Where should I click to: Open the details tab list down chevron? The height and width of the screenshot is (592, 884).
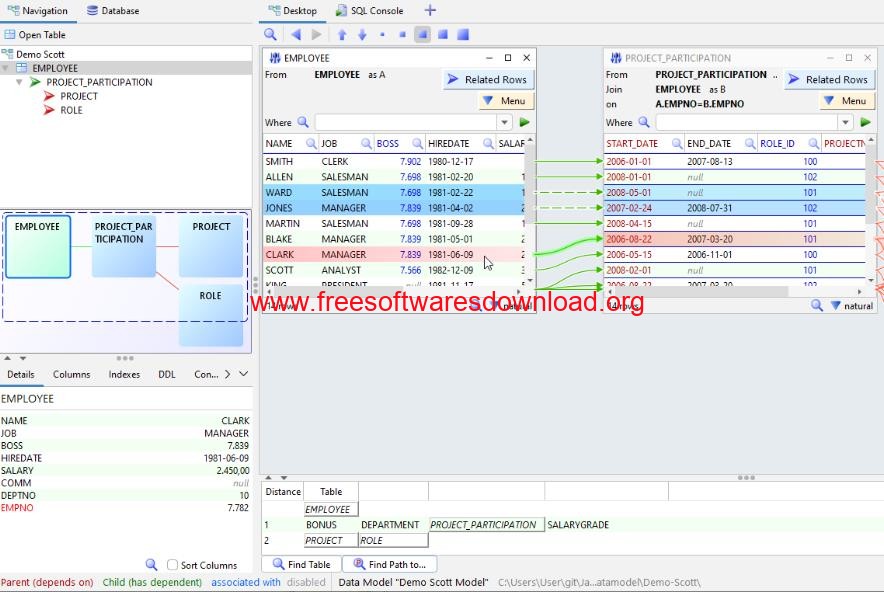tap(244, 374)
